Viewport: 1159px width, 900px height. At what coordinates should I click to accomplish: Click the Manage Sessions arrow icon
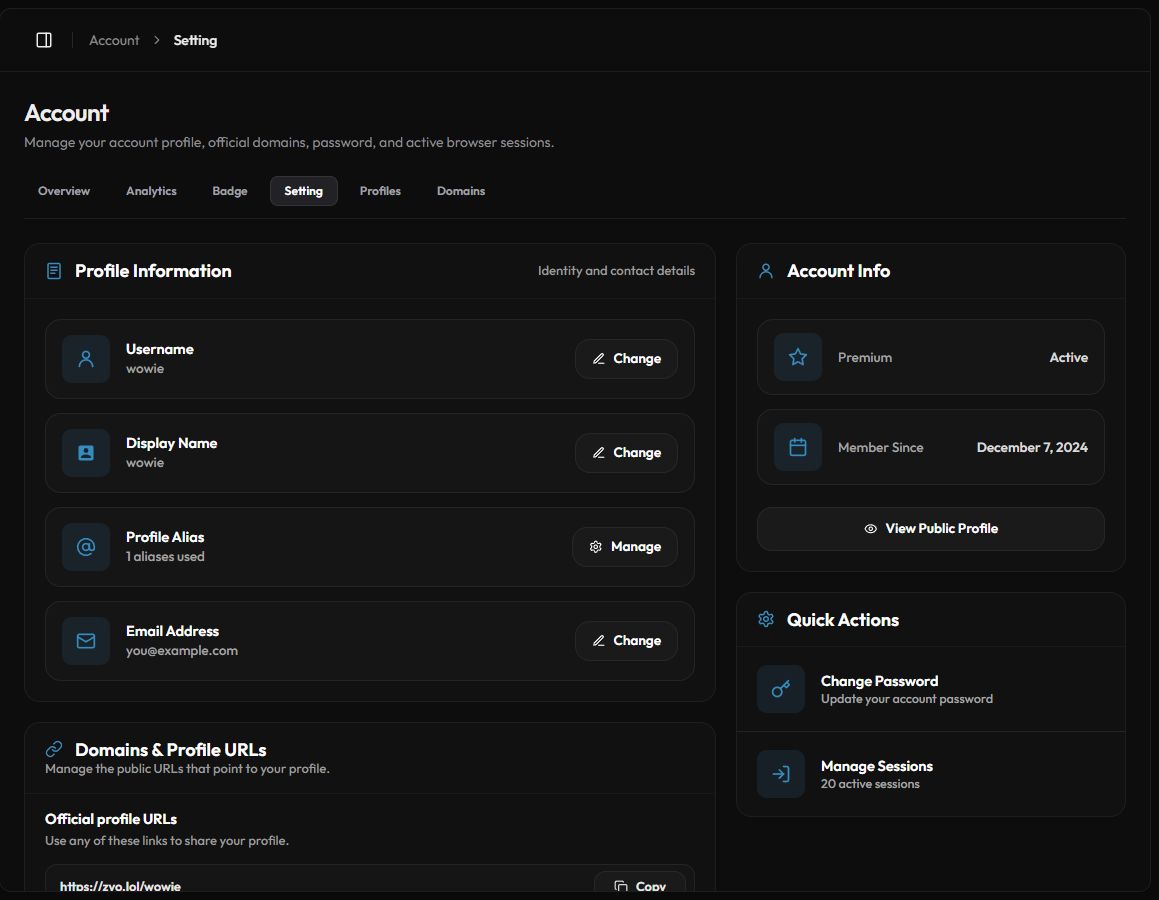point(781,774)
